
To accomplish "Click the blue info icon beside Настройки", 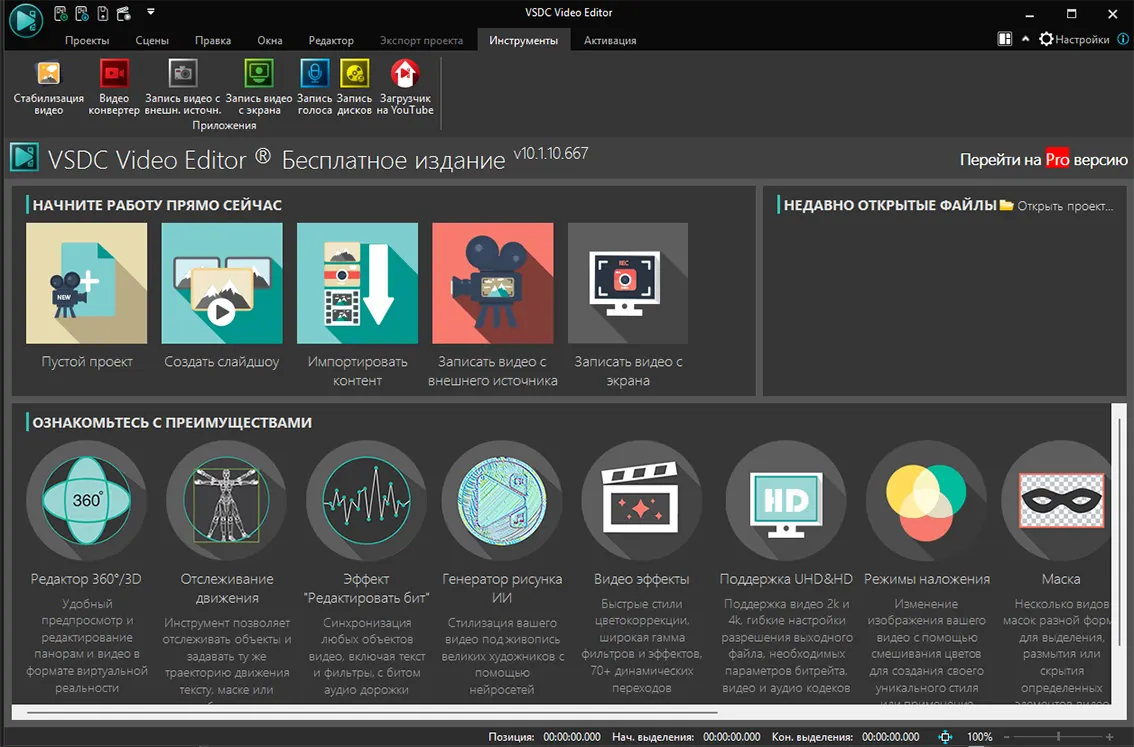I will click(x=1121, y=39).
